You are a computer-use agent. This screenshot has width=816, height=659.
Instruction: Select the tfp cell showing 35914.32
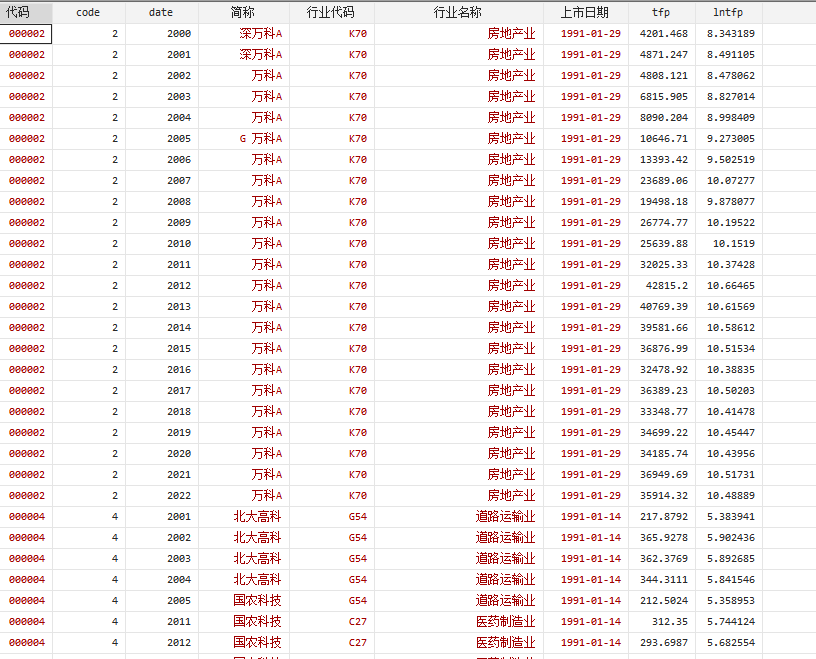[x=664, y=496]
